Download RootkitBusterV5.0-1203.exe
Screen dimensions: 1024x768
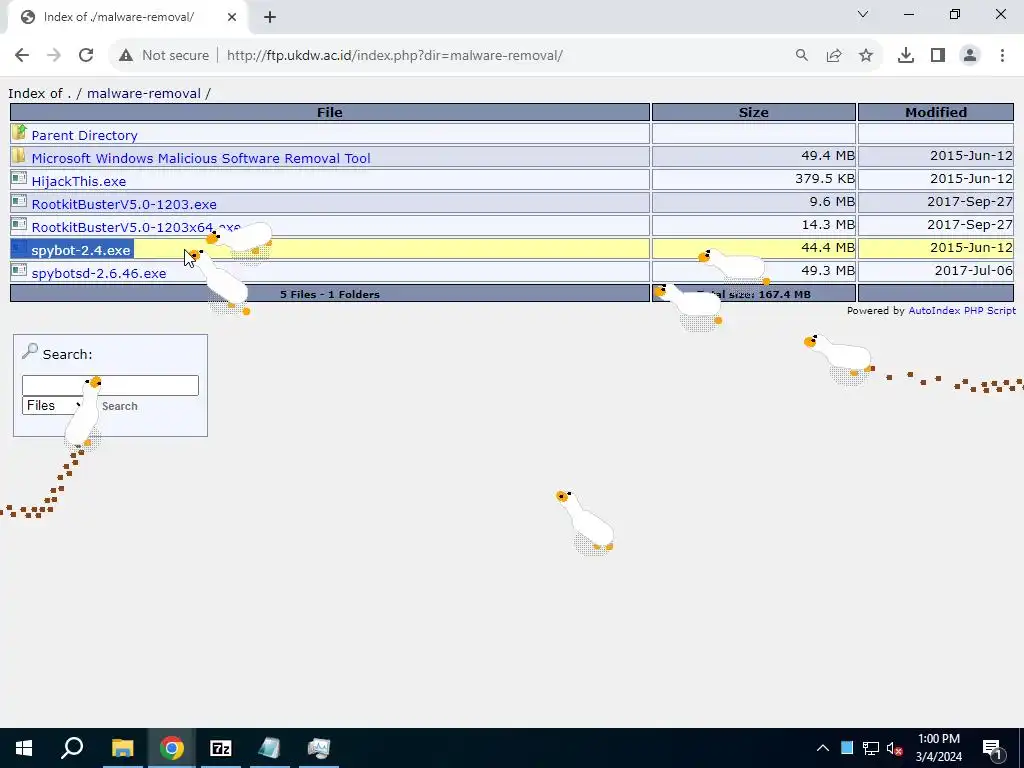point(124,204)
